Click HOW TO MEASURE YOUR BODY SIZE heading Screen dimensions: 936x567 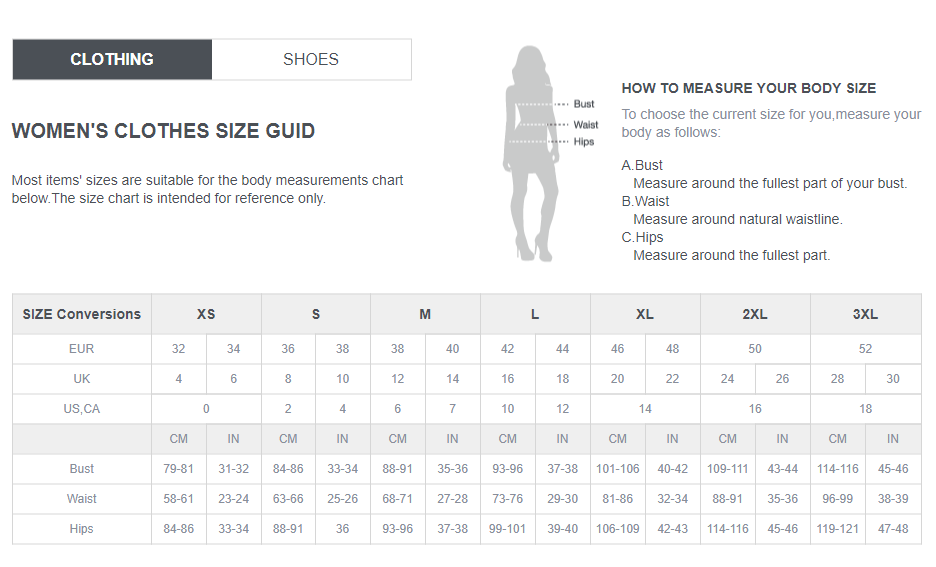[749, 88]
